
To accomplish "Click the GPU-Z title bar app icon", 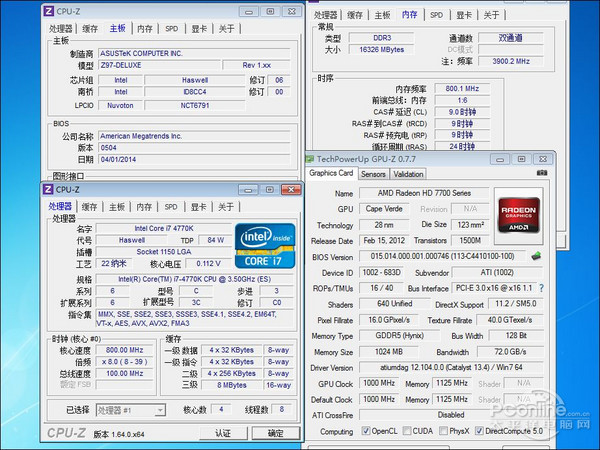I will tap(311, 157).
